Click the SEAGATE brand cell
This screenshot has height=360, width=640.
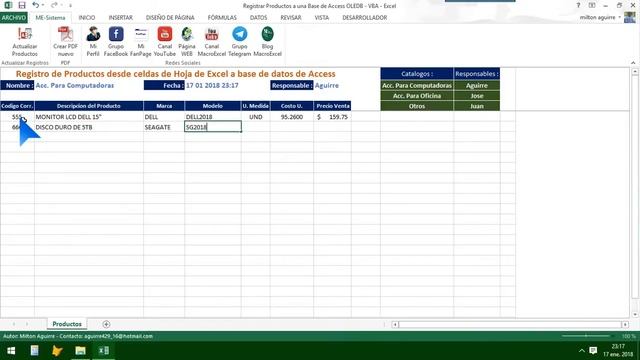coord(164,127)
